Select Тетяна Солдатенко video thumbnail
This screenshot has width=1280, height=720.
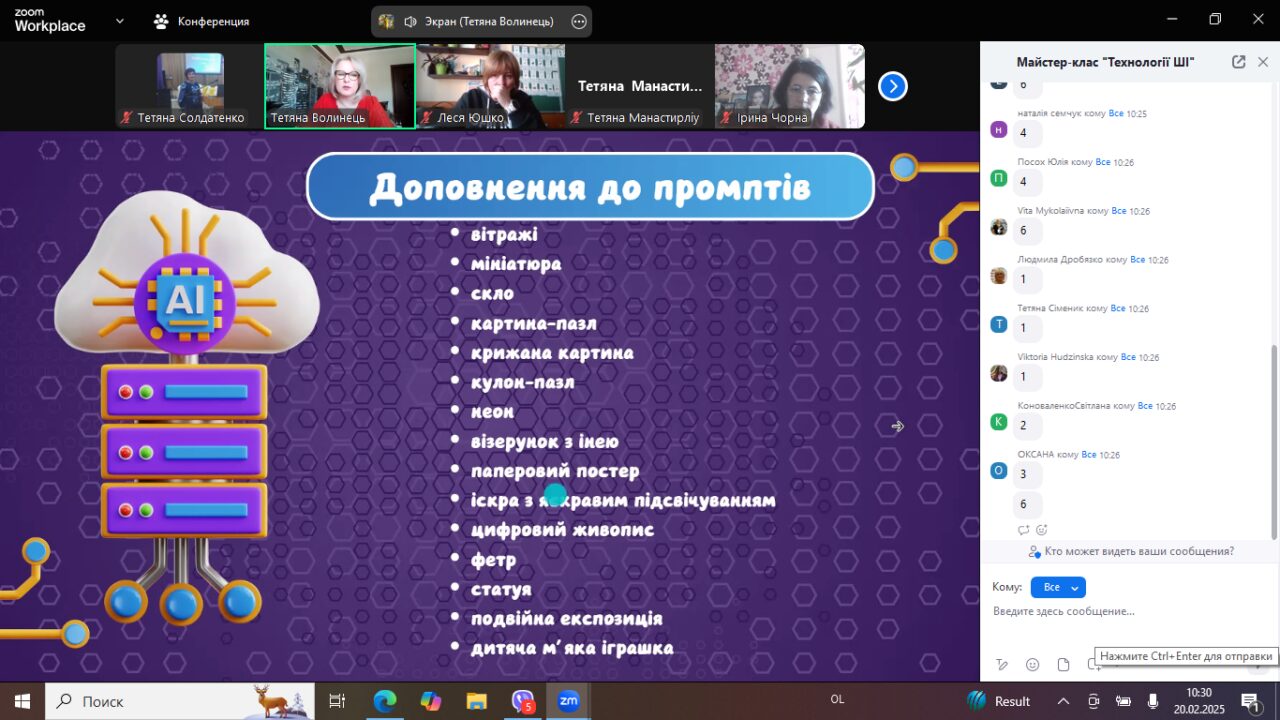tap(190, 86)
